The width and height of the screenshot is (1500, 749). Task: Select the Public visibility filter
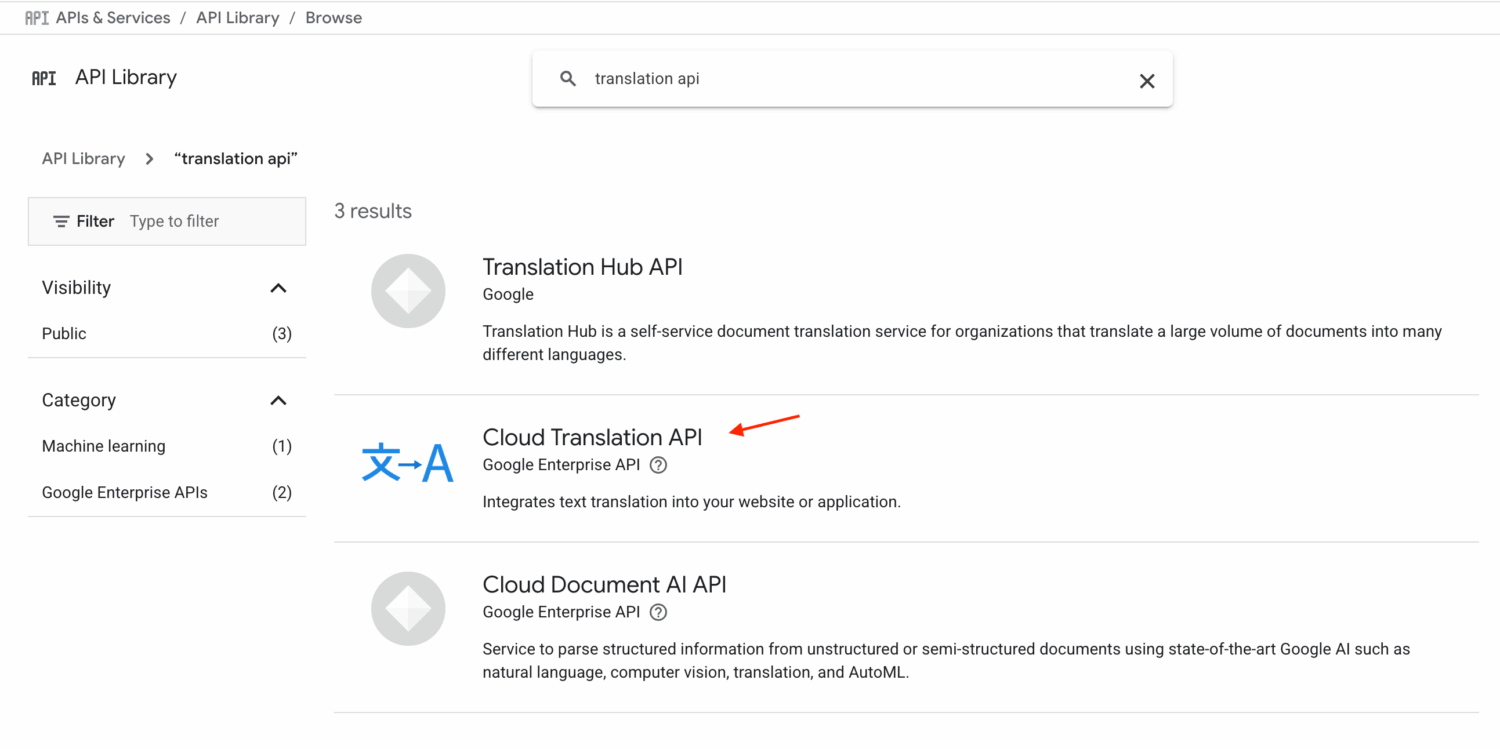pos(64,334)
